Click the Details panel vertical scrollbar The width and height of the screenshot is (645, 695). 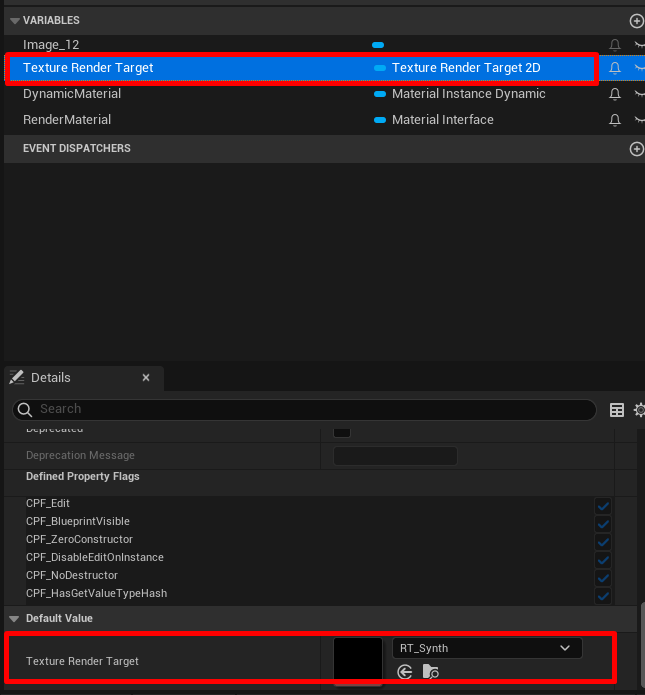[641, 645]
